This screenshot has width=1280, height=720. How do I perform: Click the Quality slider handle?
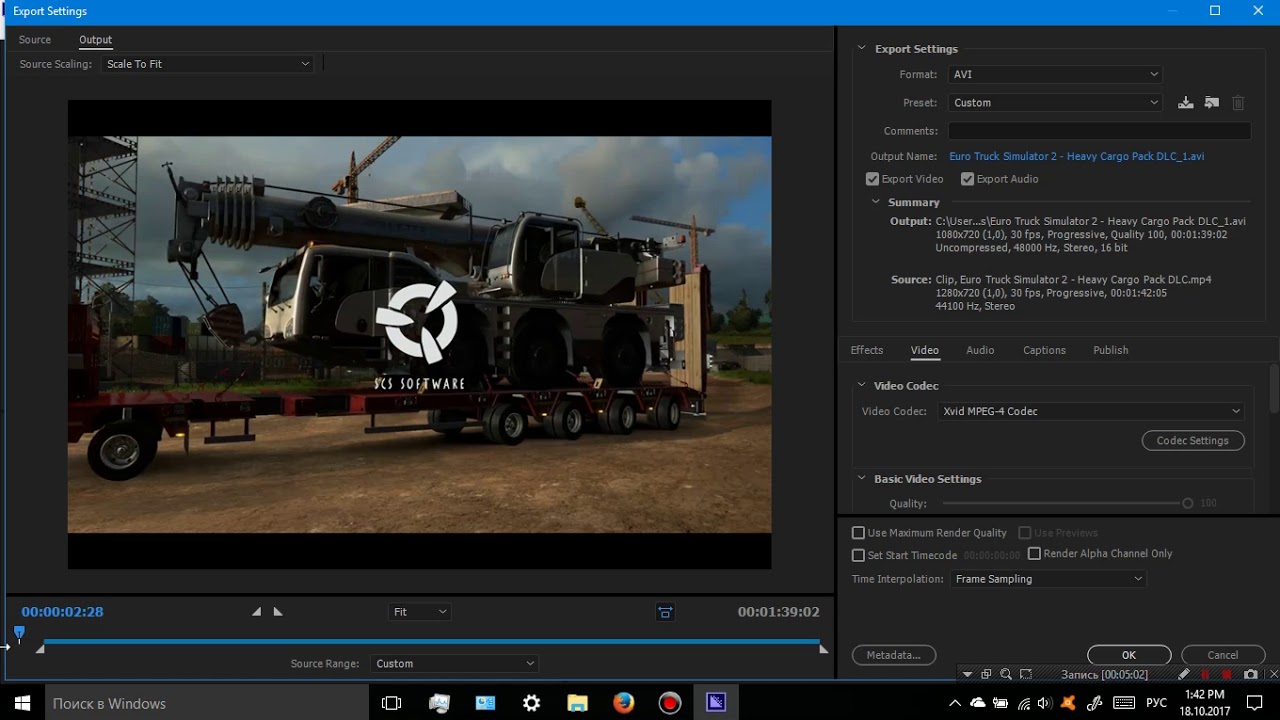(x=1188, y=503)
